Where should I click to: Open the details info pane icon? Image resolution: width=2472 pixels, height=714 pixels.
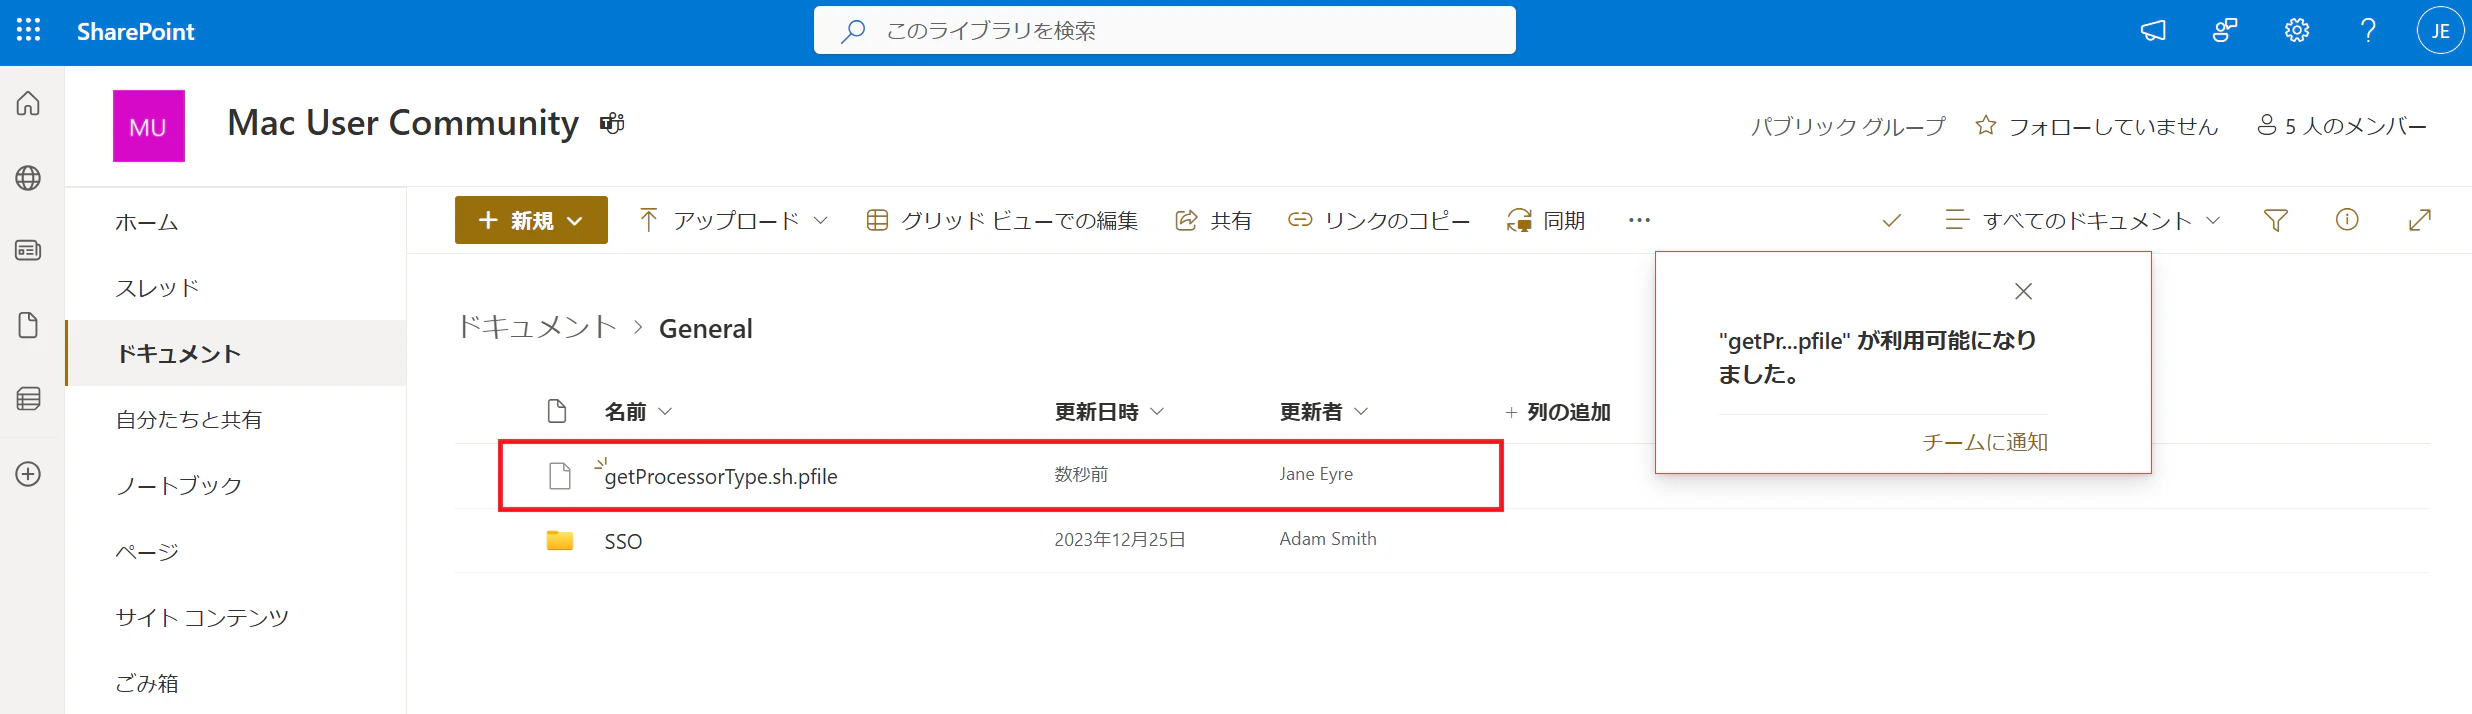pyautogui.click(x=2347, y=220)
